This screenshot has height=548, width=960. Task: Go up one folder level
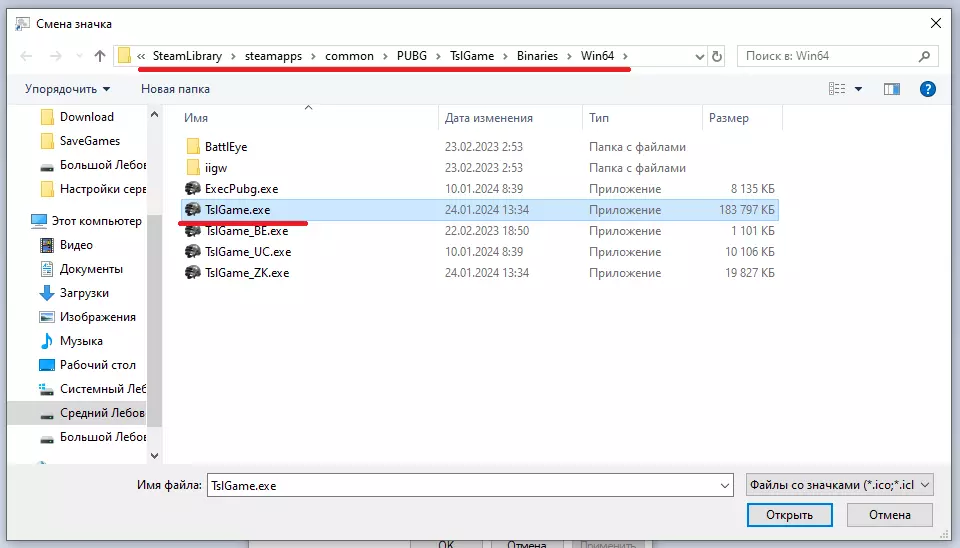coord(100,56)
